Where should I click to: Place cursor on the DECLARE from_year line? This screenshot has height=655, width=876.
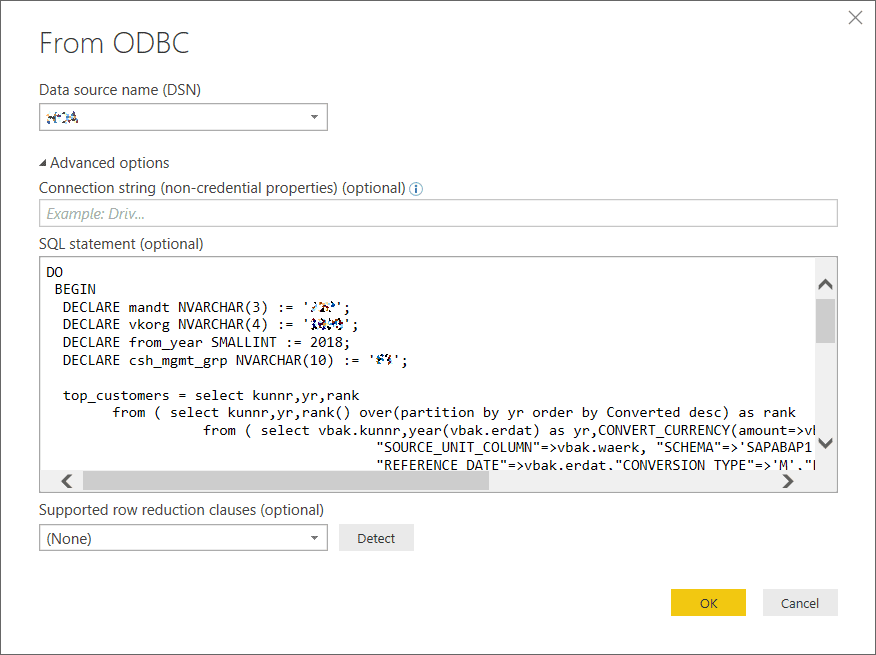[x=200, y=342]
